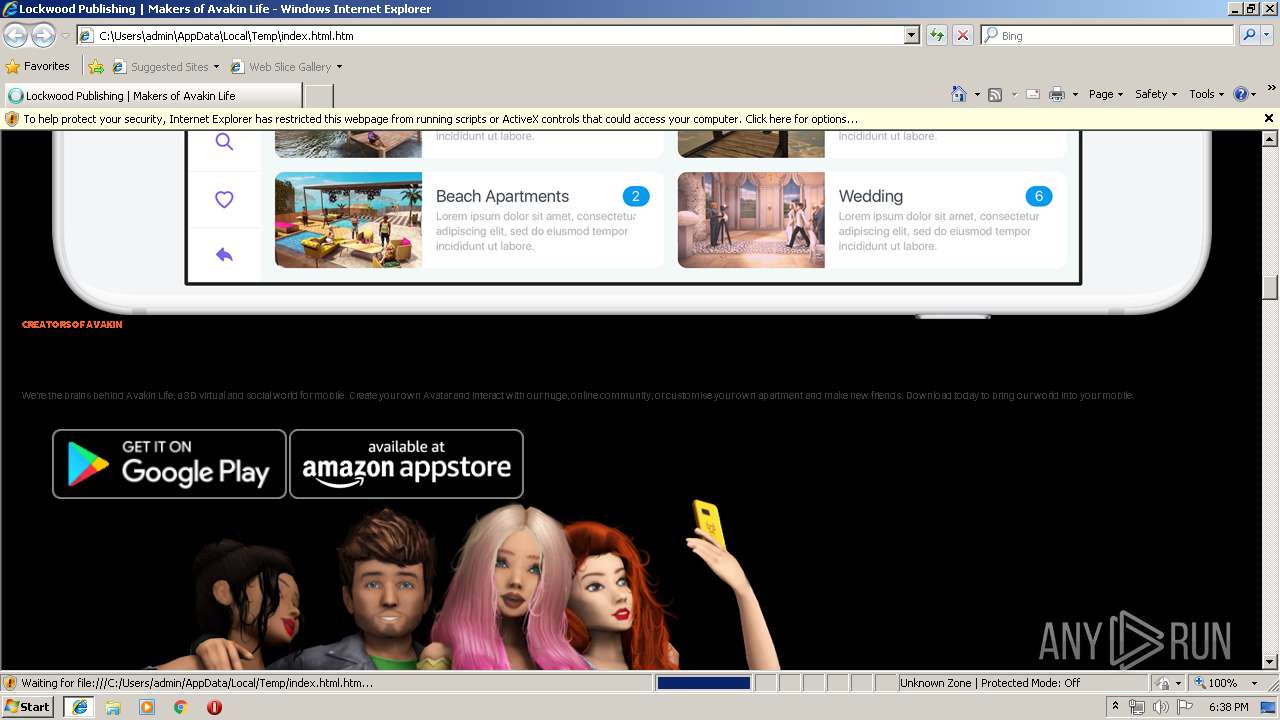1280x720 pixels.
Task: Click the status bar security lock icon
Action: tap(1163, 683)
